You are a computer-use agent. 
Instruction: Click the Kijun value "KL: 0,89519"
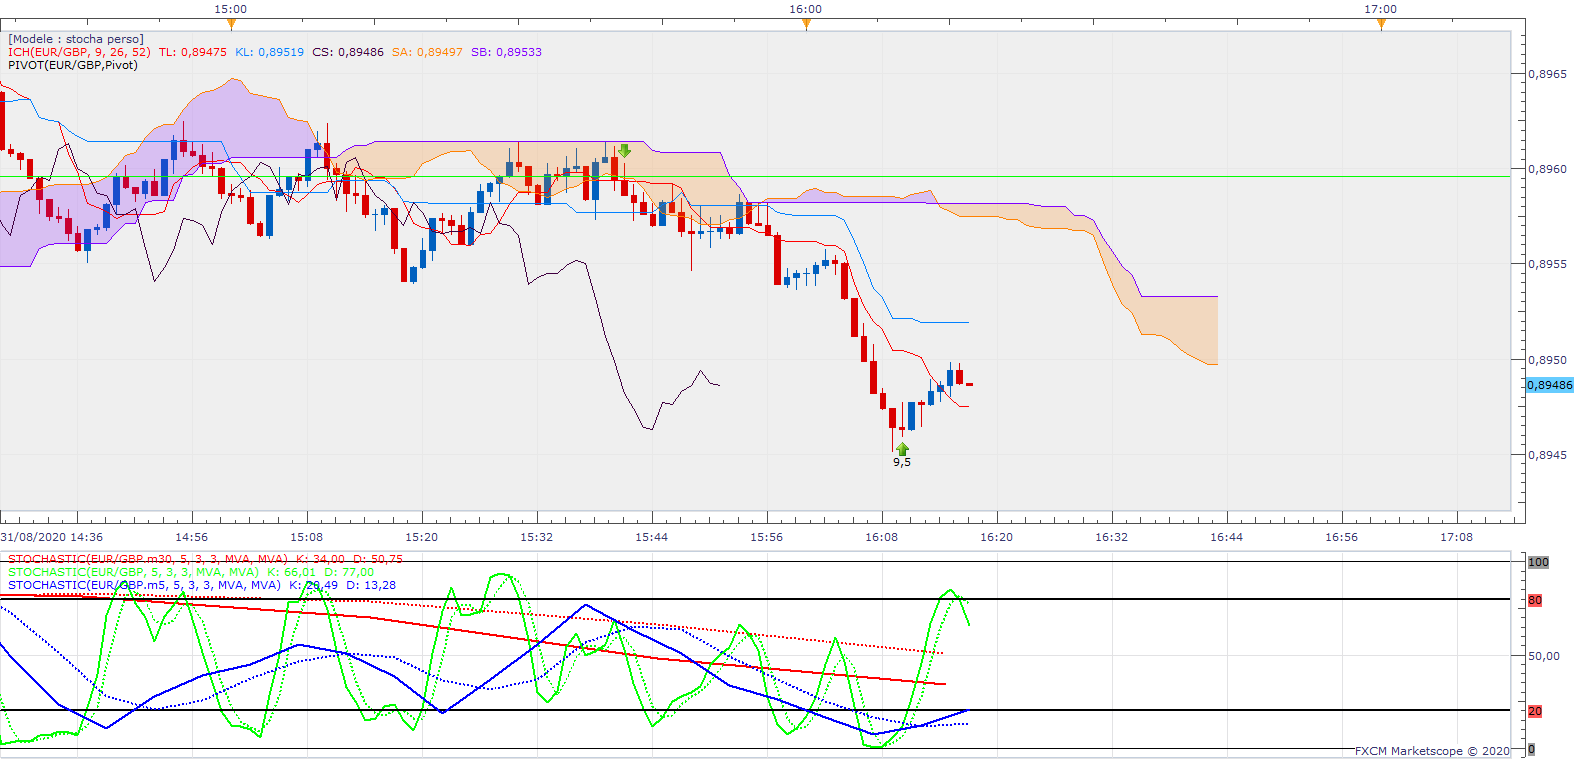click(269, 52)
